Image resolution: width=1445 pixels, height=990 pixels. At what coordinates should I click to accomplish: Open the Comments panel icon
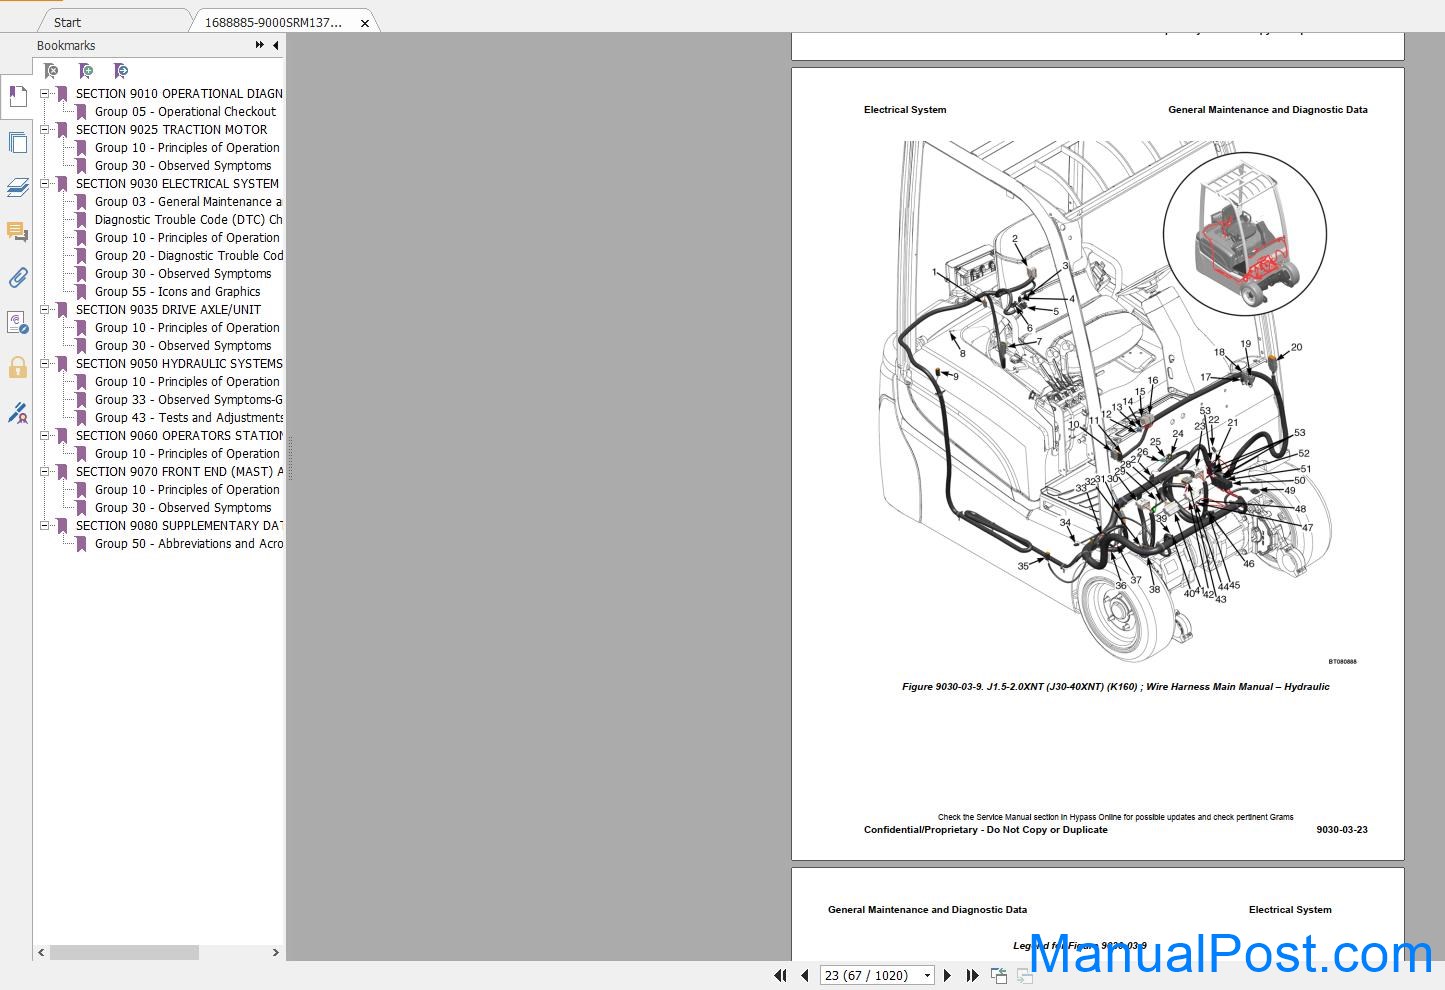17,232
